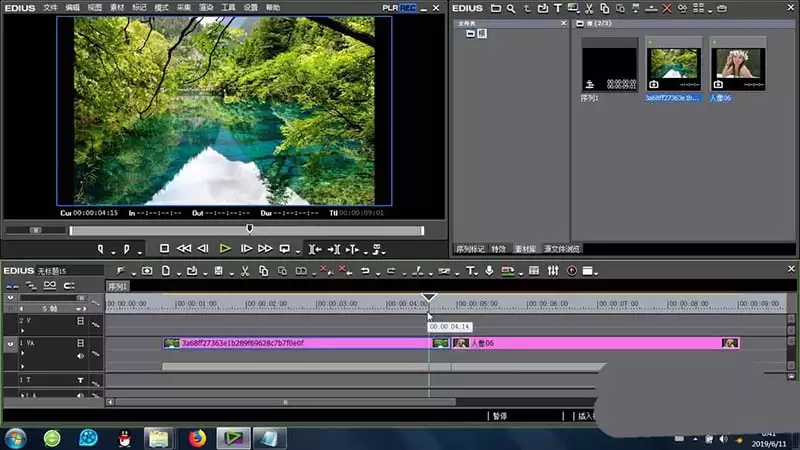Open the title creation T tool in the timeline
The height and width of the screenshot is (450, 800).
point(470,271)
